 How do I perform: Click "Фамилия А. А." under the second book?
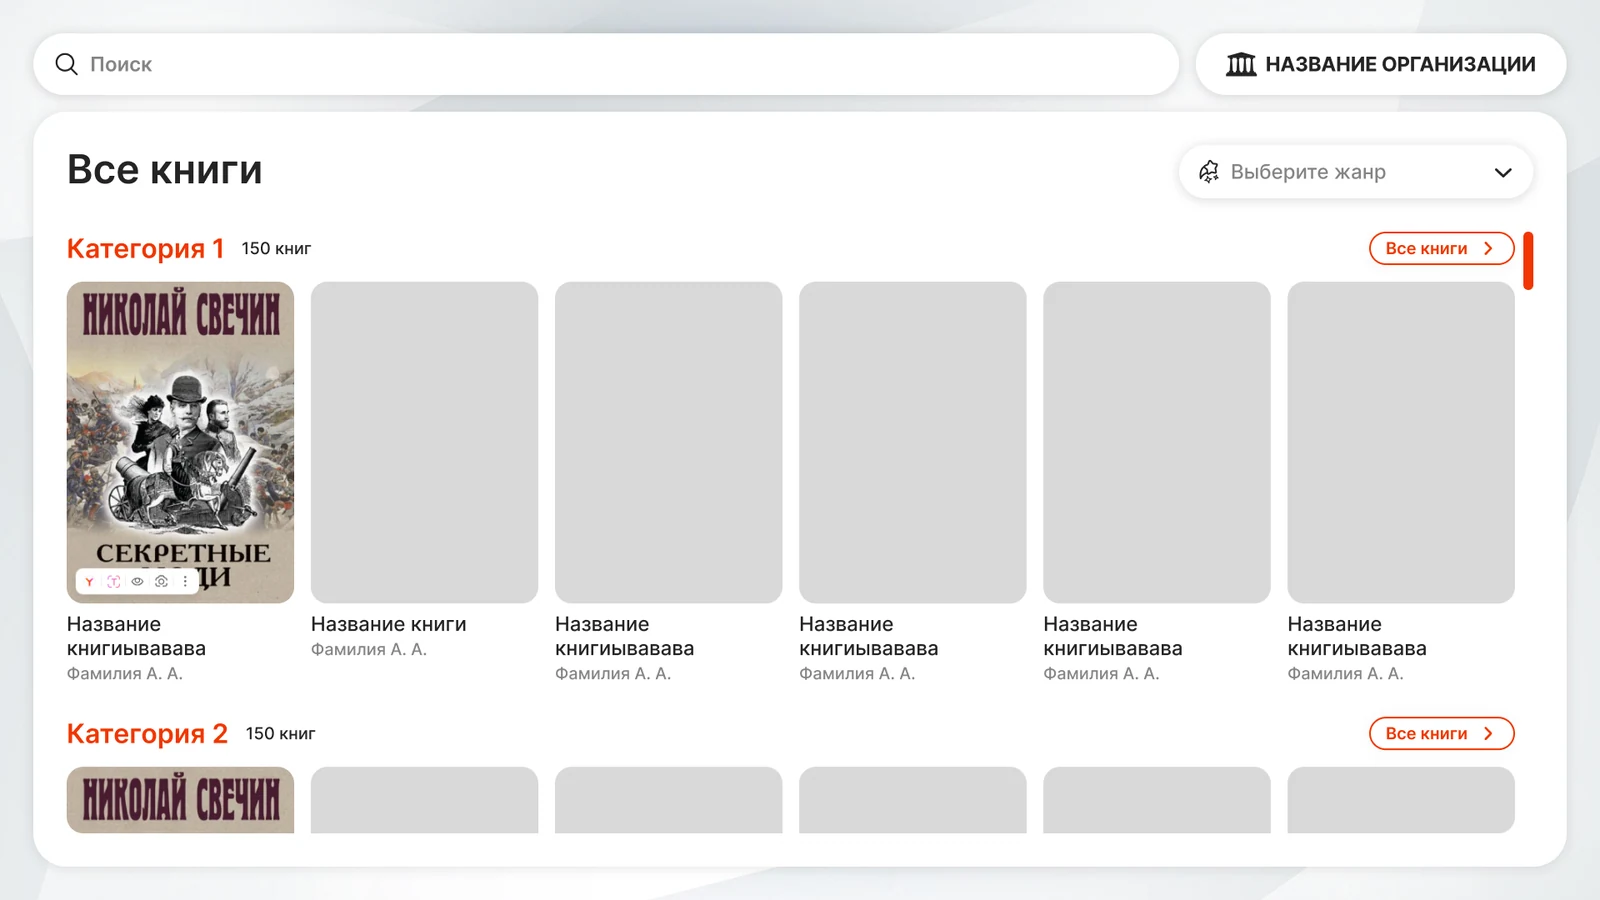point(369,649)
